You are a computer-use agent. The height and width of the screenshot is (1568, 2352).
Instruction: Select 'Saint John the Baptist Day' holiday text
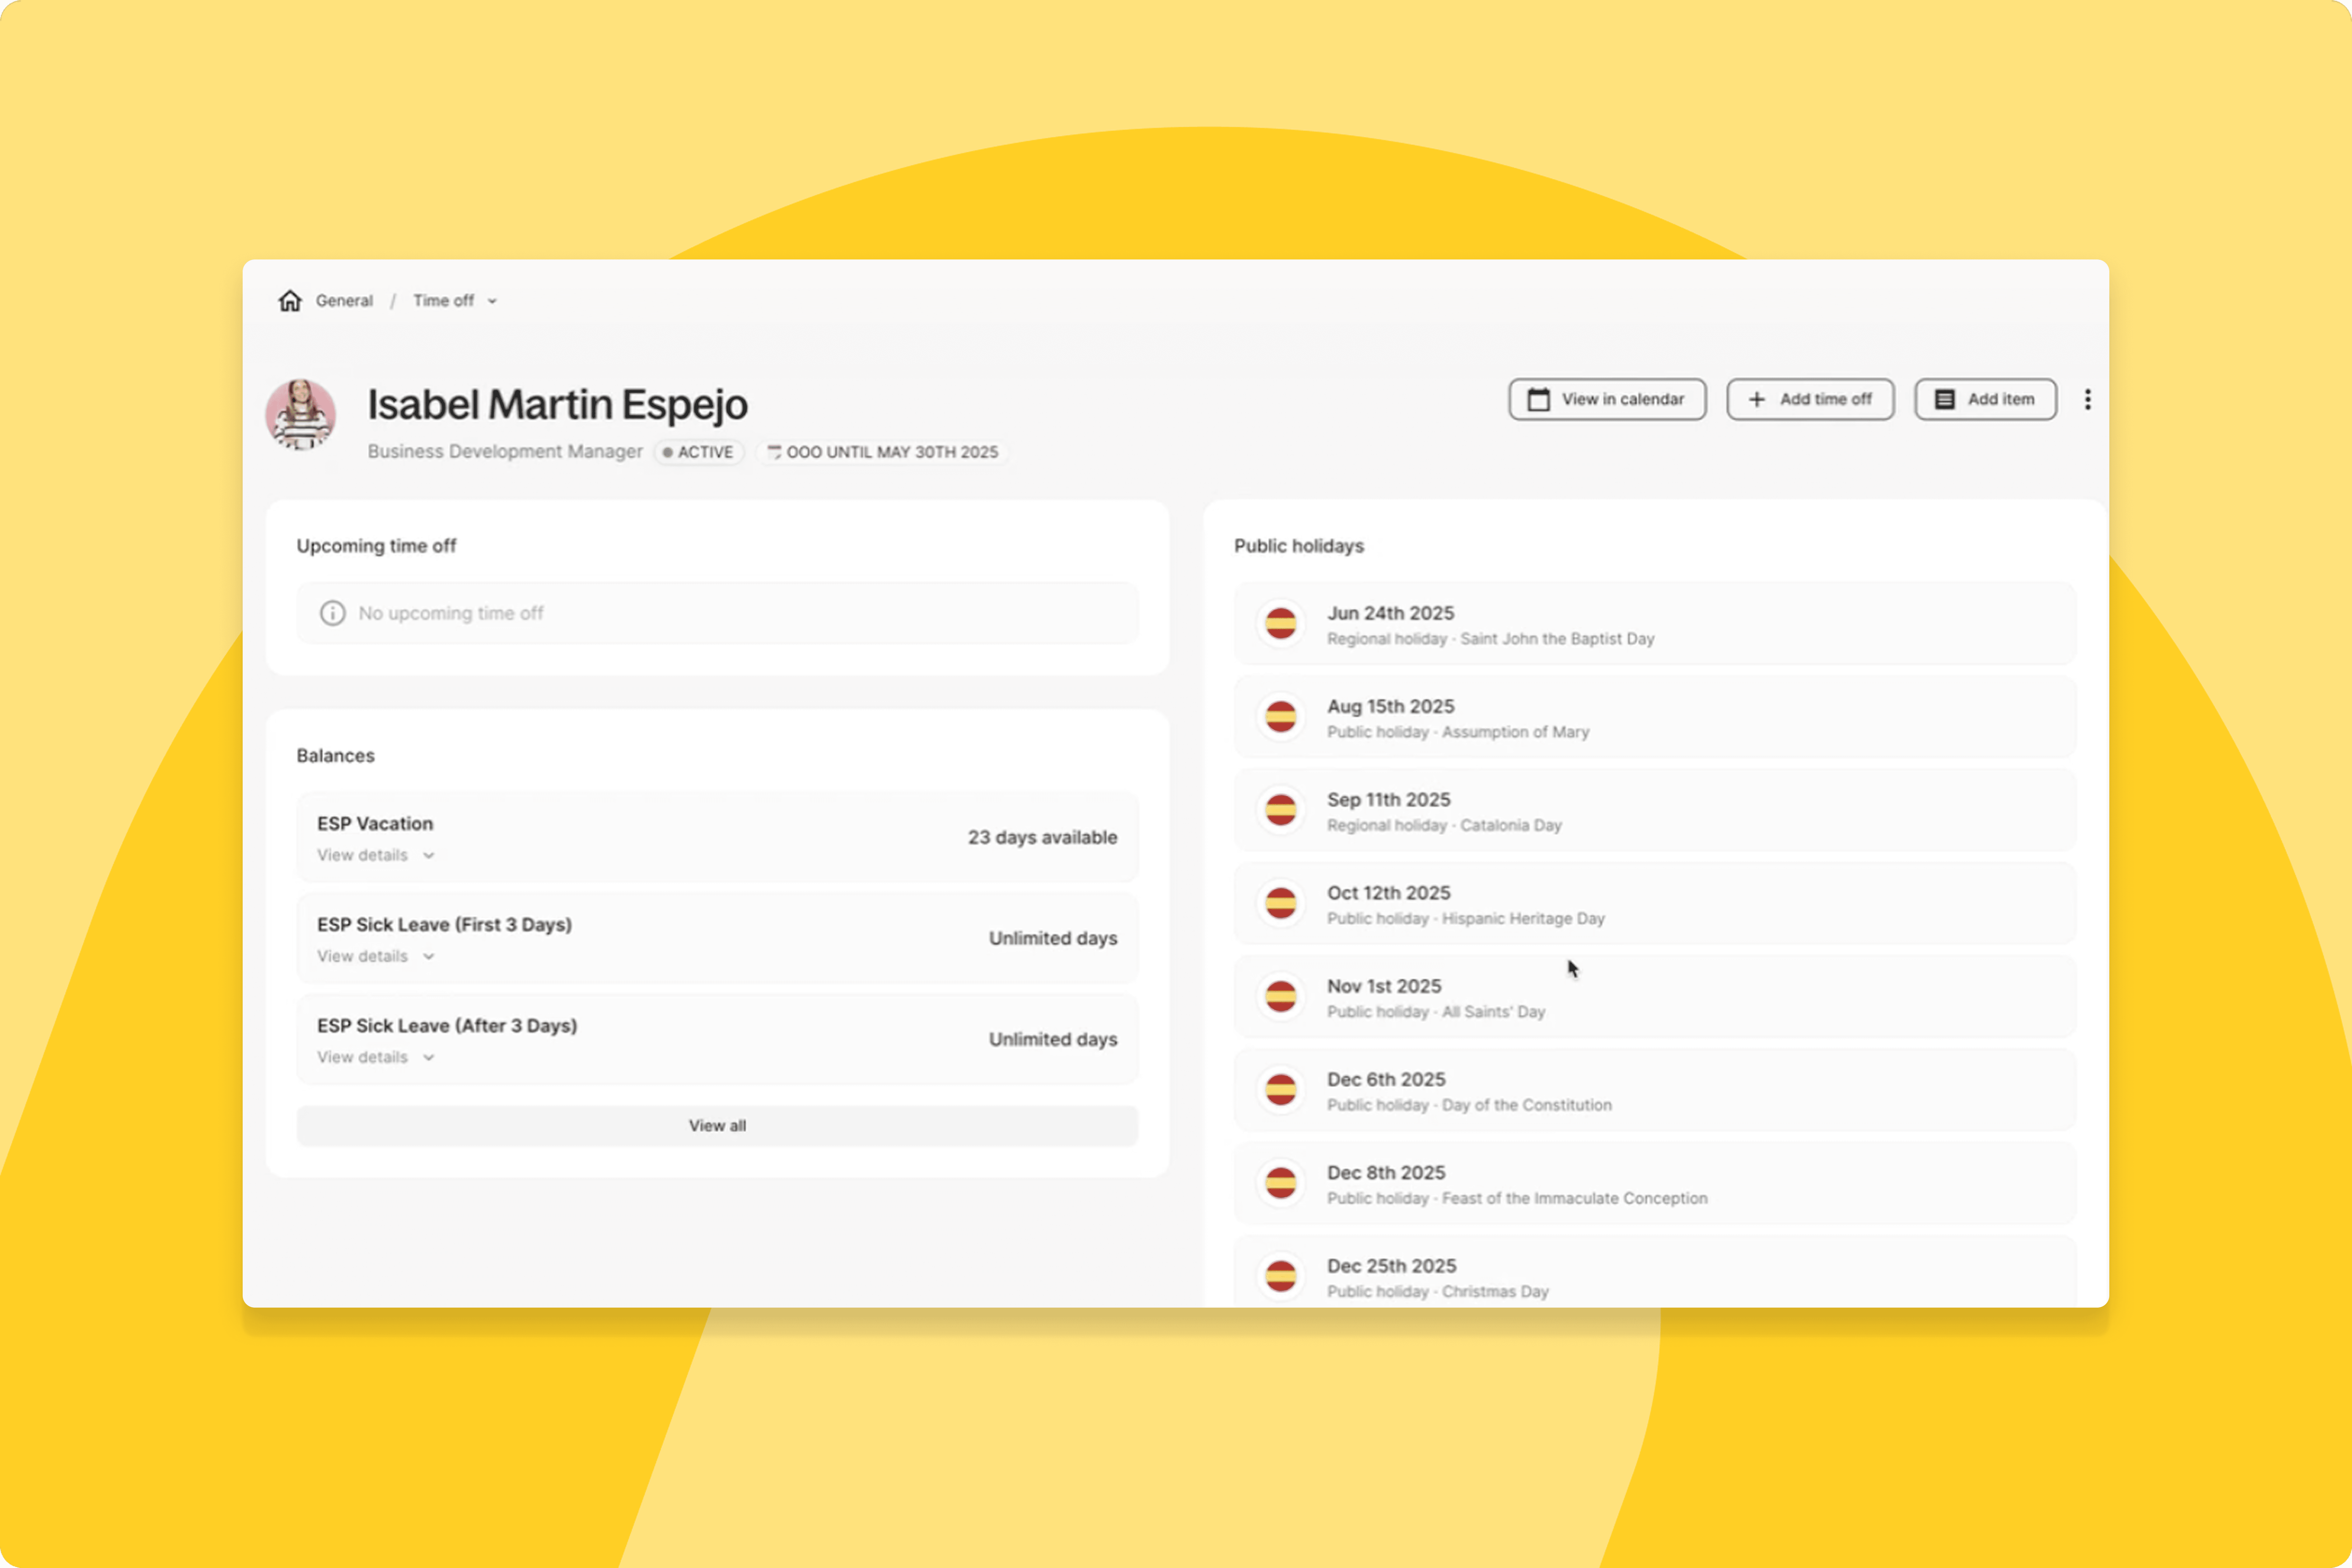(x=1557, y=639)
